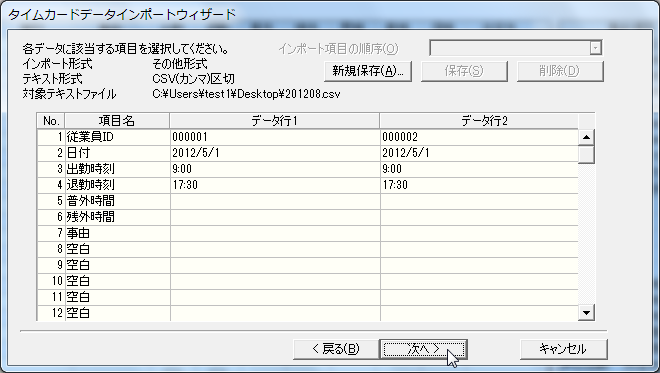Viewport: 660px width, 373px height.
Task: Click 新規保存(A)... button
Action: (368, 71)
